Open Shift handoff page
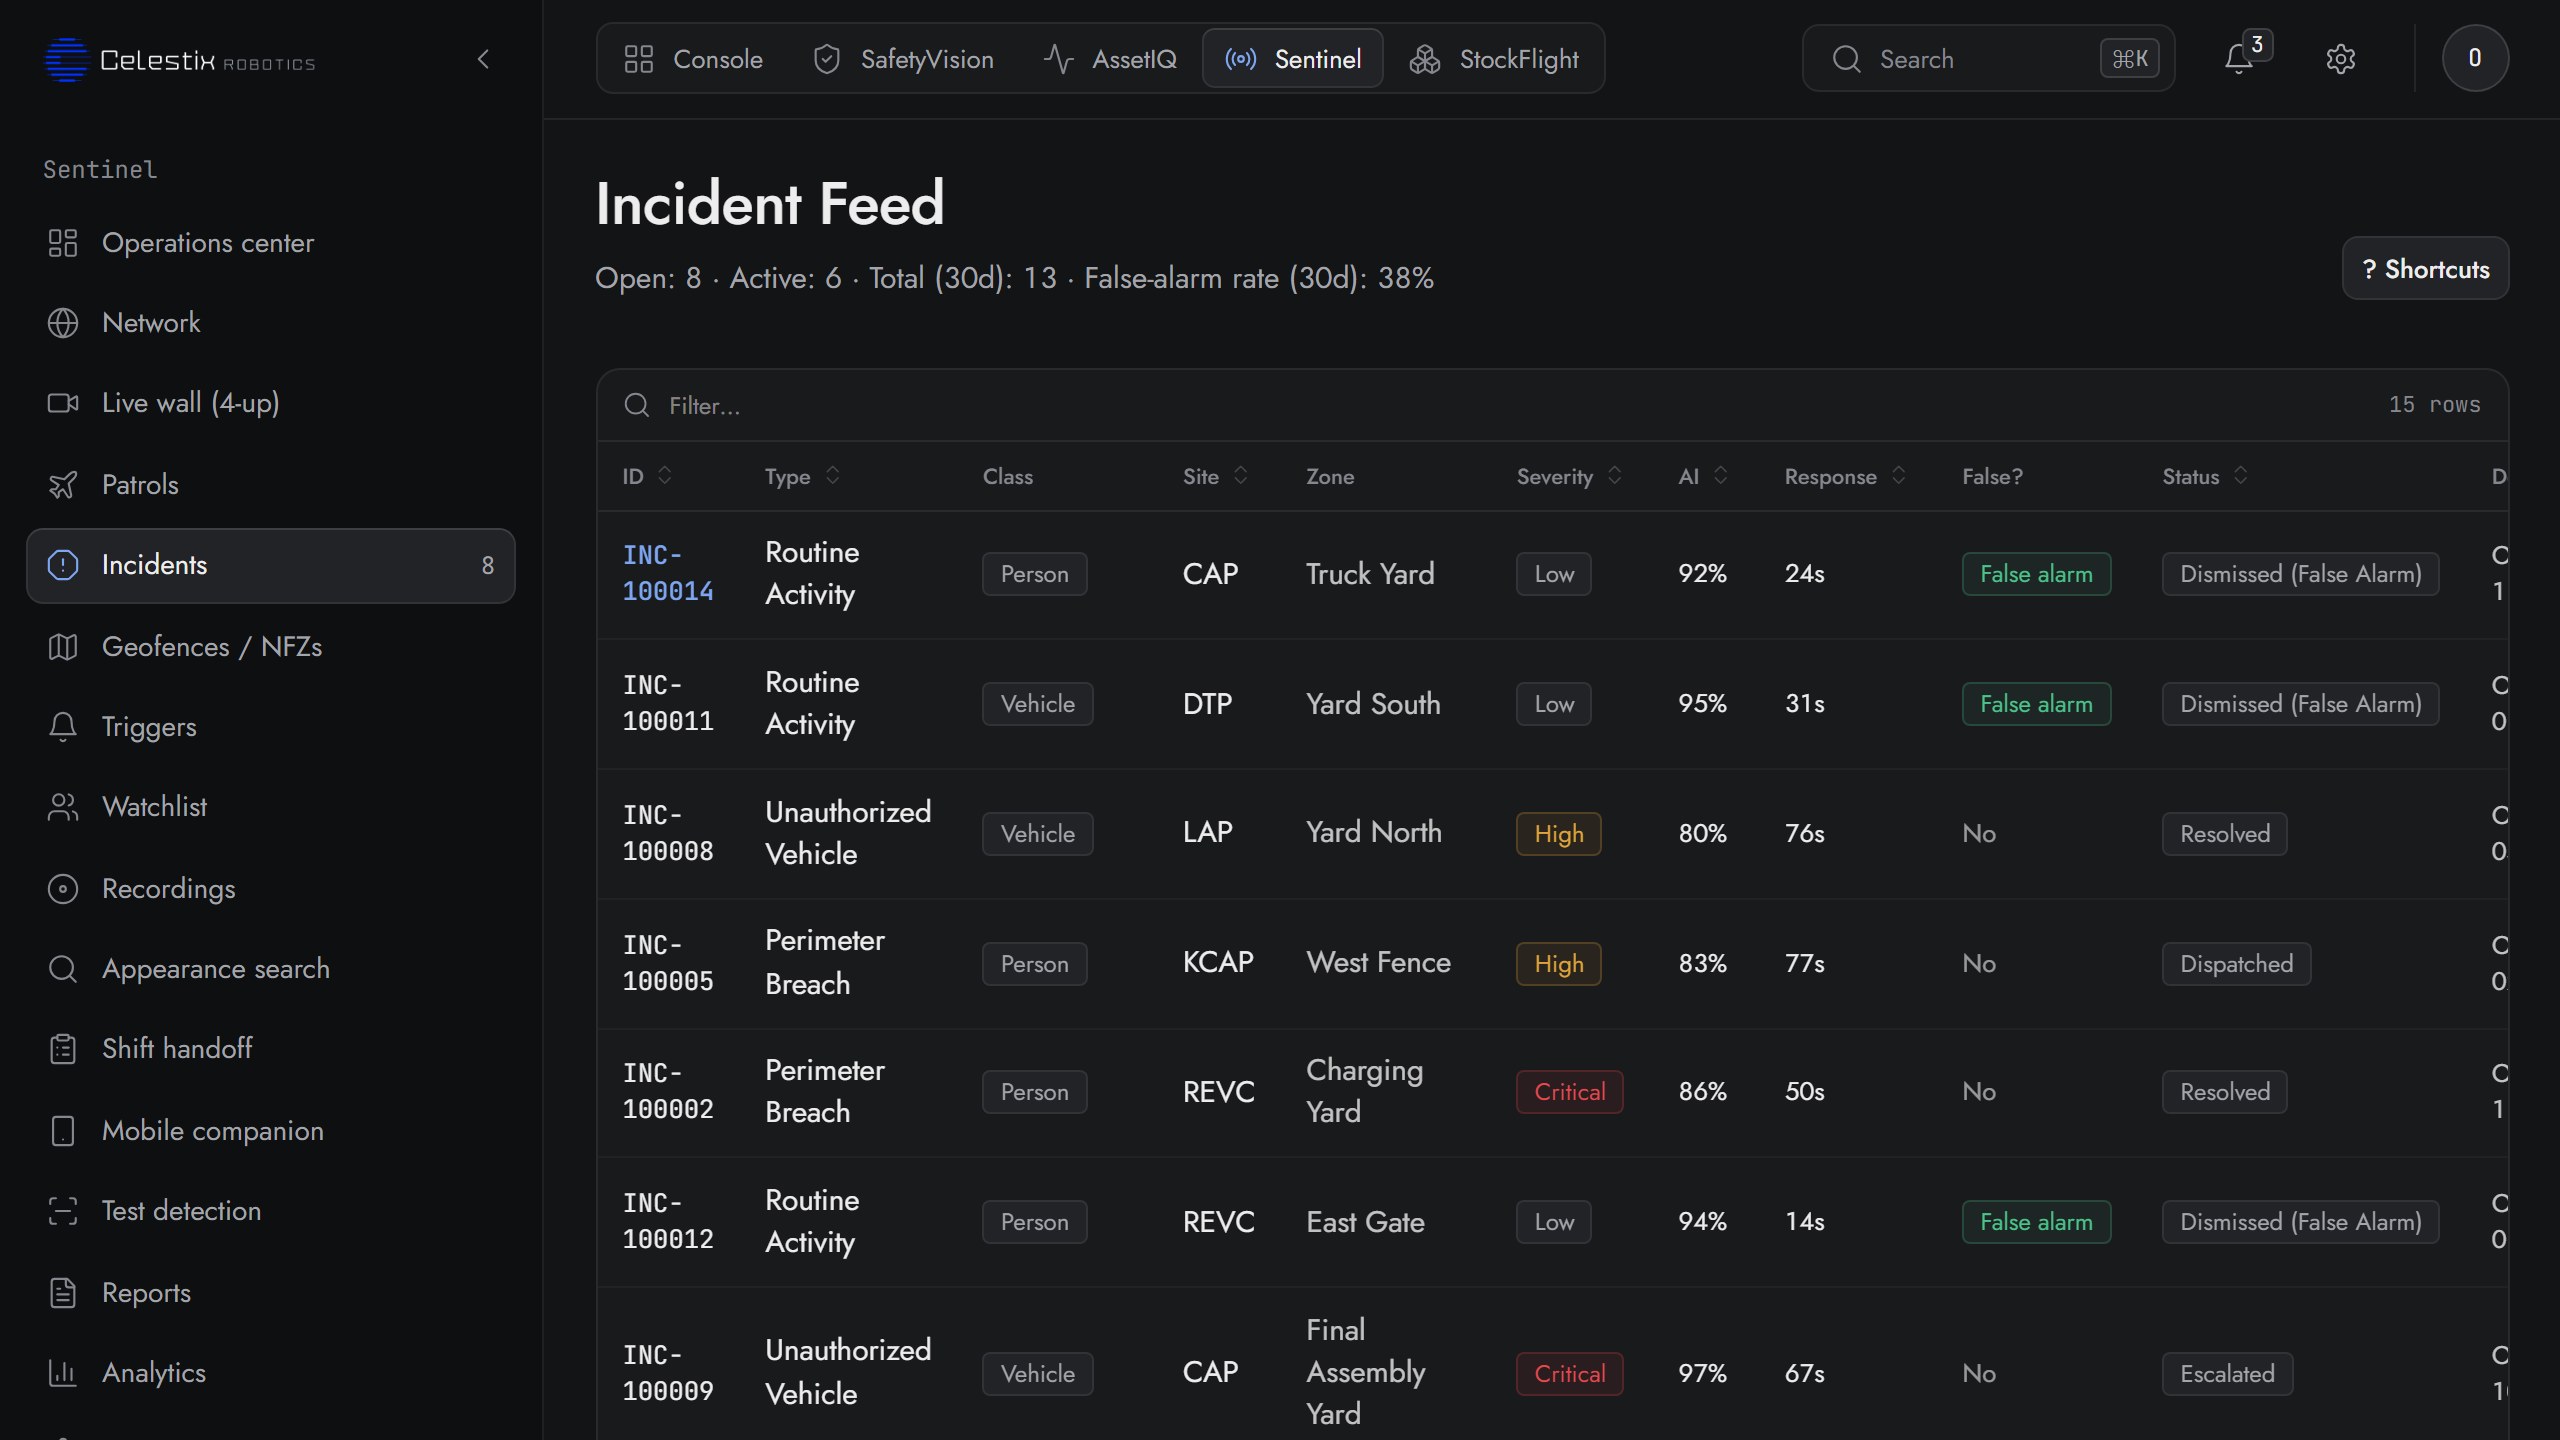Viewport: 2560px width, 1440px height. coord(271,1049)
